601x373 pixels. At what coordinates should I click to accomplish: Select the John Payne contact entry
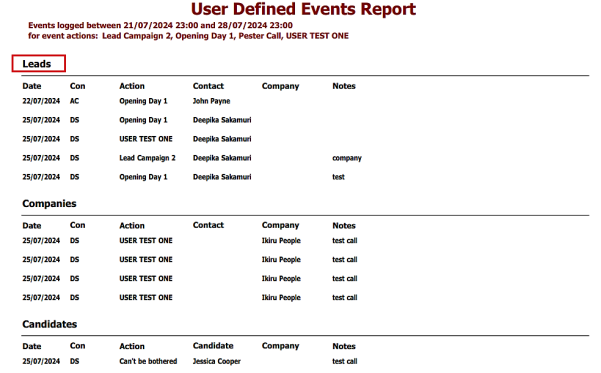coord(211,101)
